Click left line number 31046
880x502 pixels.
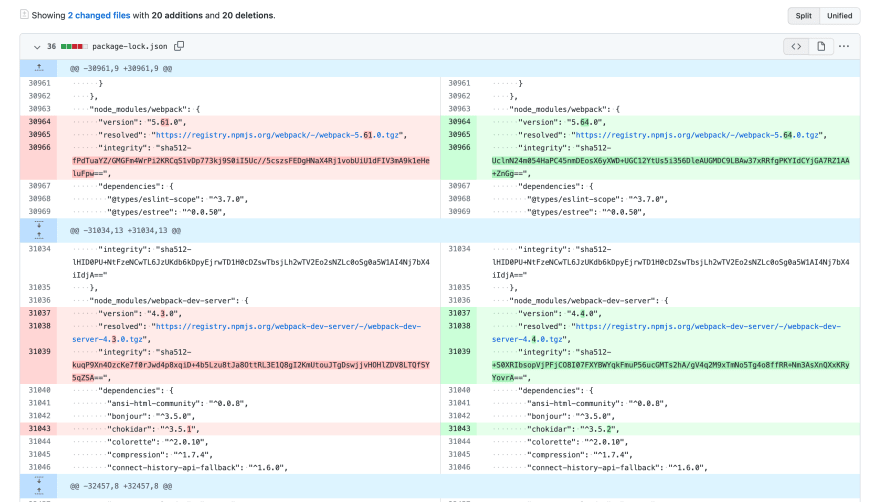coord(39,467)
